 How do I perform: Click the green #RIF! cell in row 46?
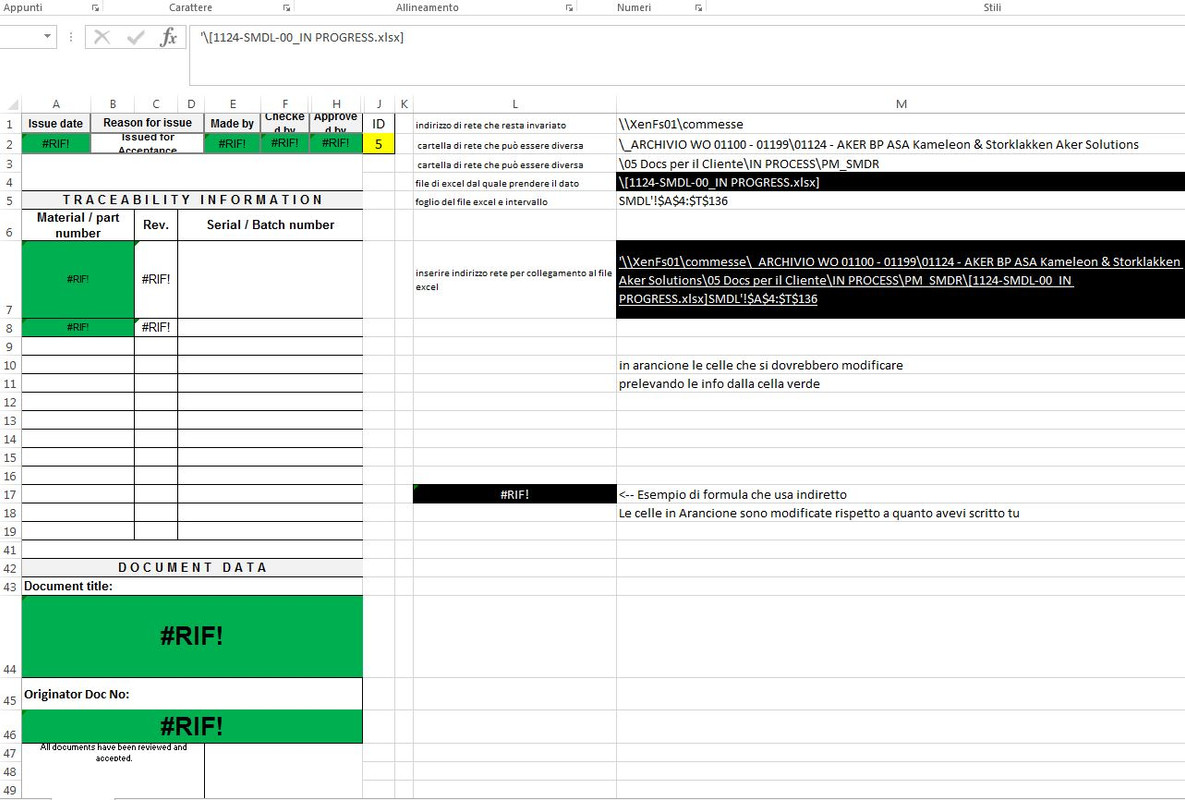coord(192,726)
